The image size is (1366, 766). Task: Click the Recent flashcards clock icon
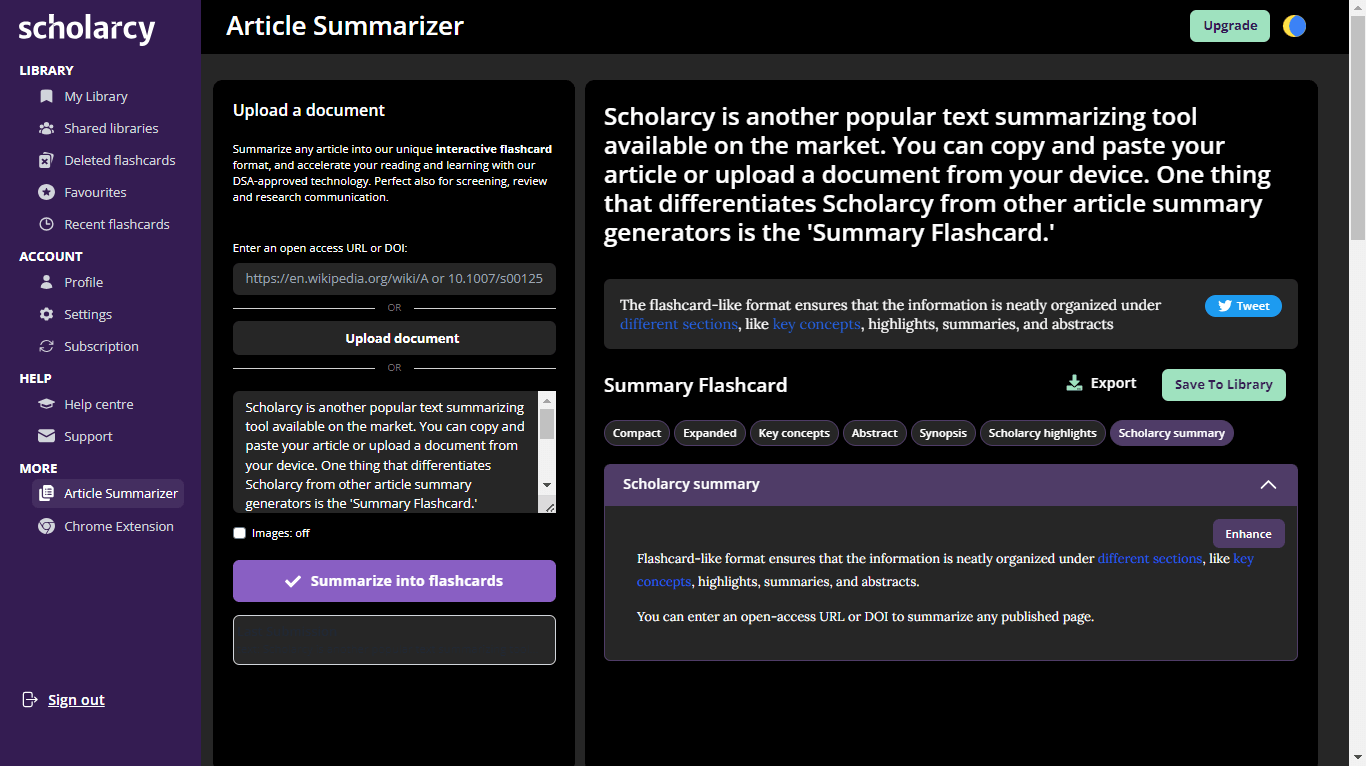tap(46, 224)
